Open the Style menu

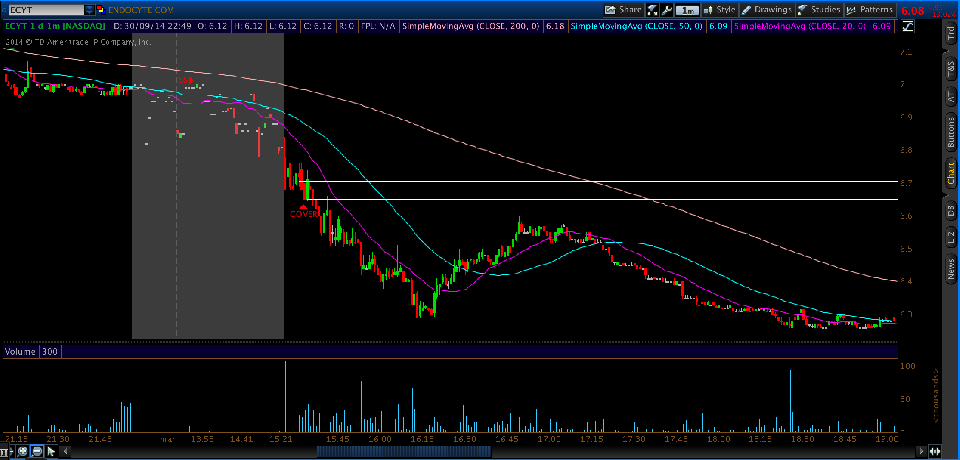tap(720, 9)
